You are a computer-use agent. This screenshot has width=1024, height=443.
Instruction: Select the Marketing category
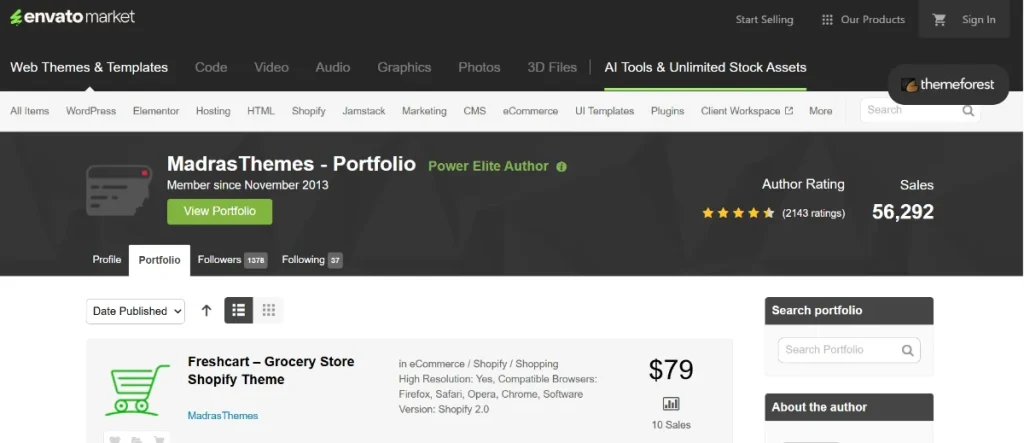click(424, 111)
